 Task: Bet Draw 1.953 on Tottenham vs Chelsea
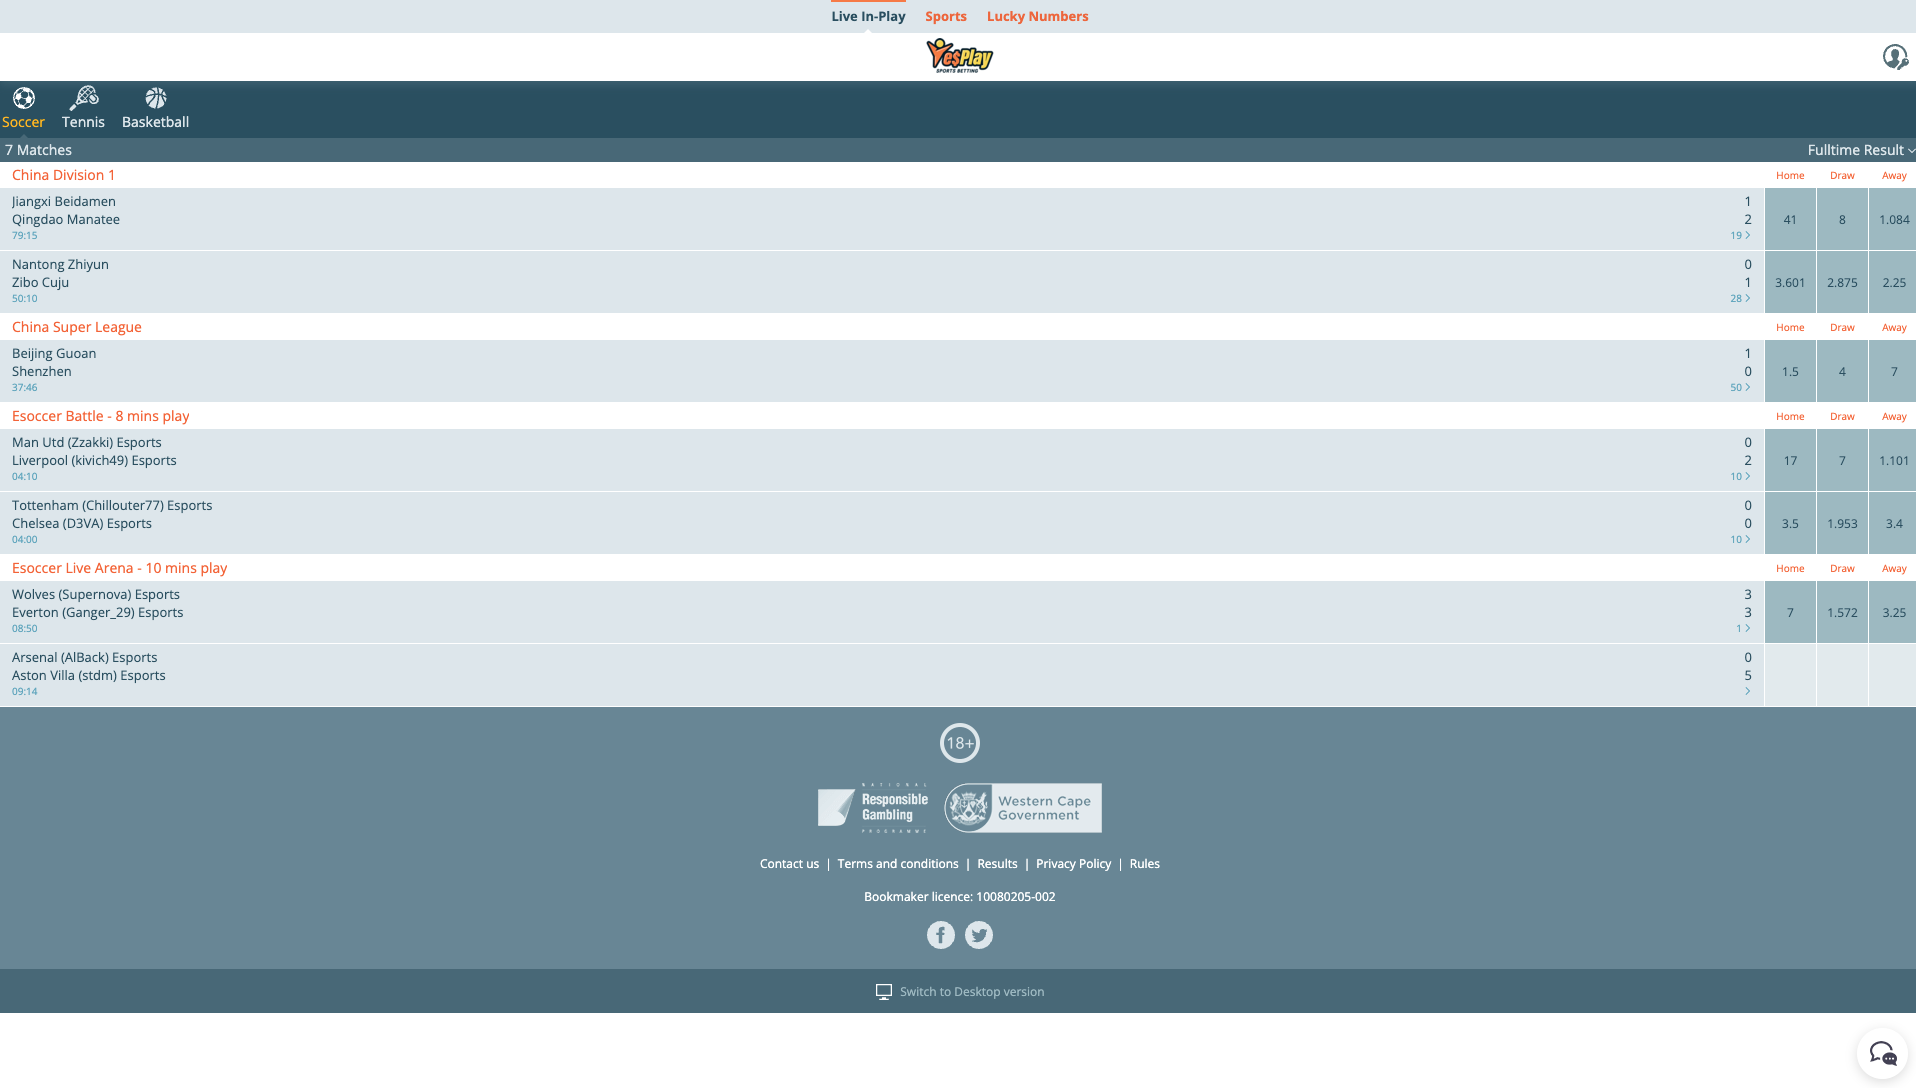click(x=1842, y=524)
